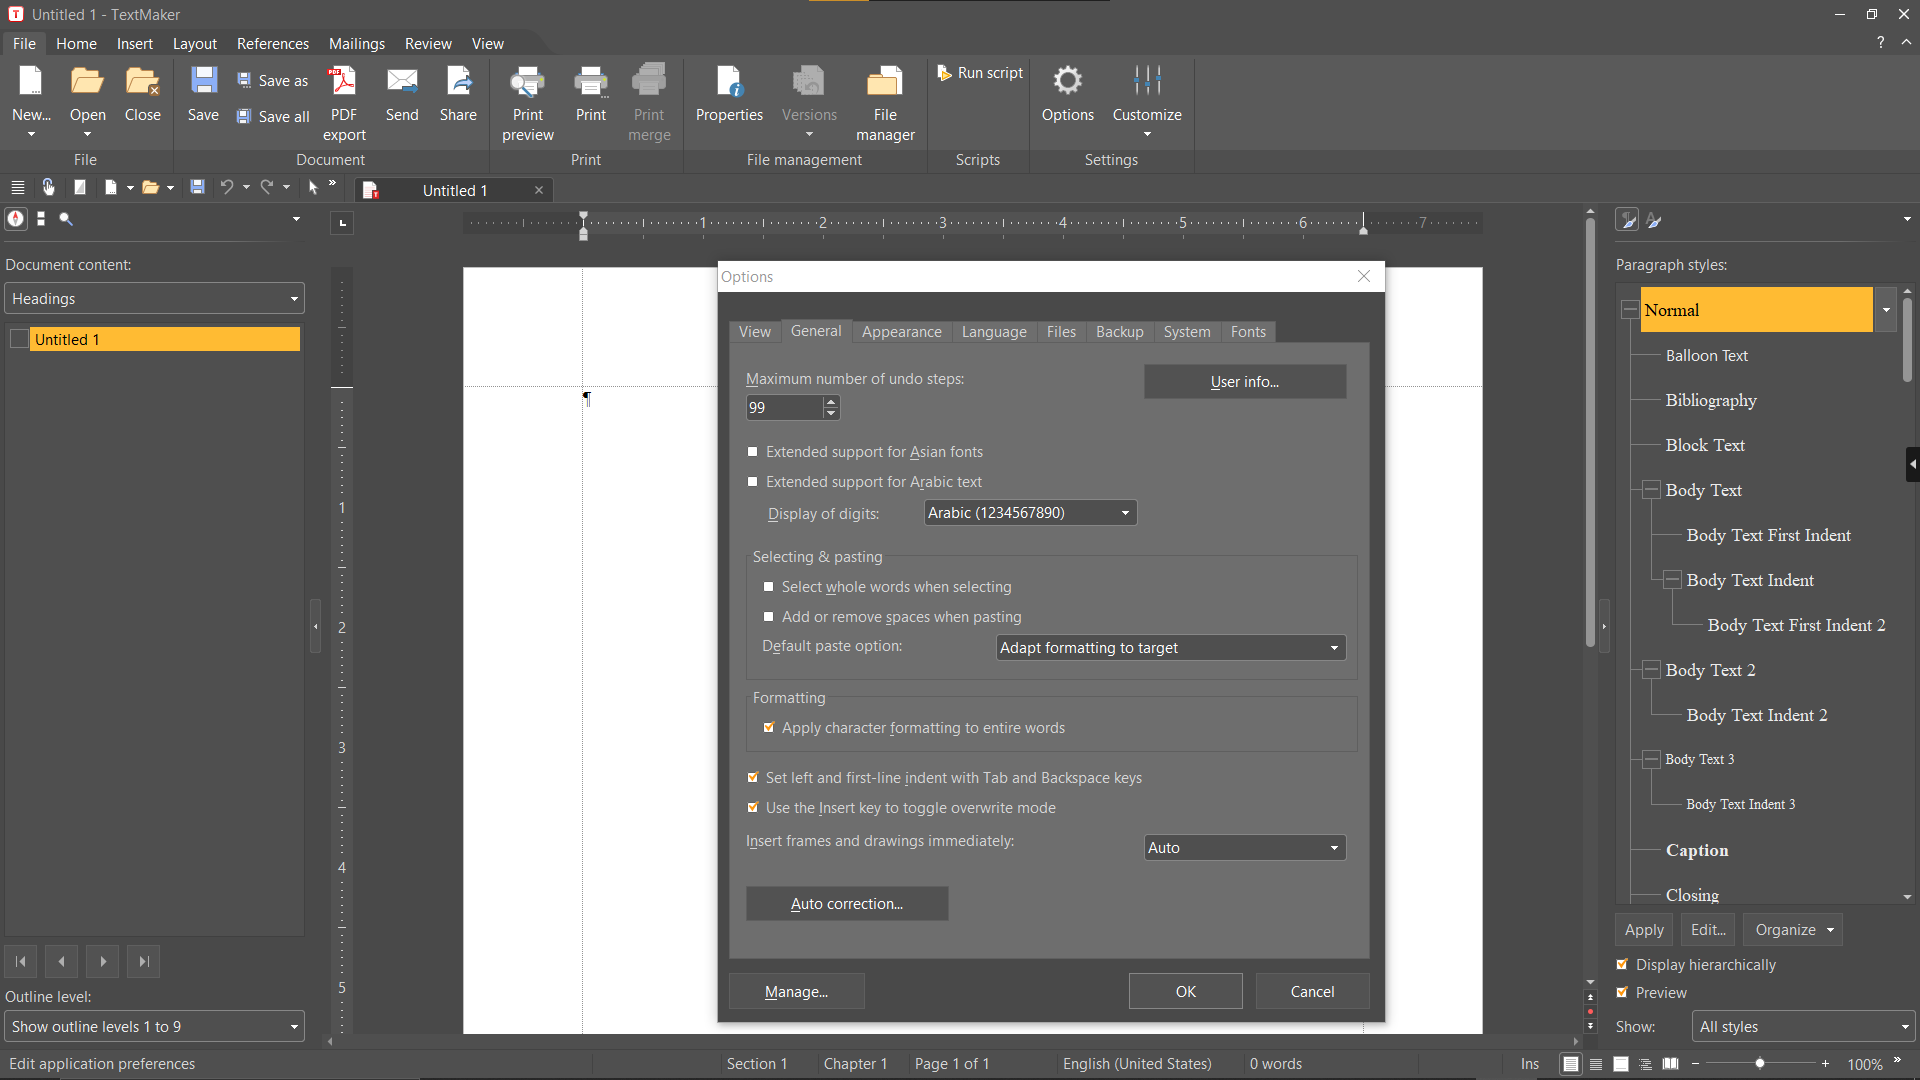Click the PDF export icon
Screen dimensions: 1920x1080
[343, 82]
